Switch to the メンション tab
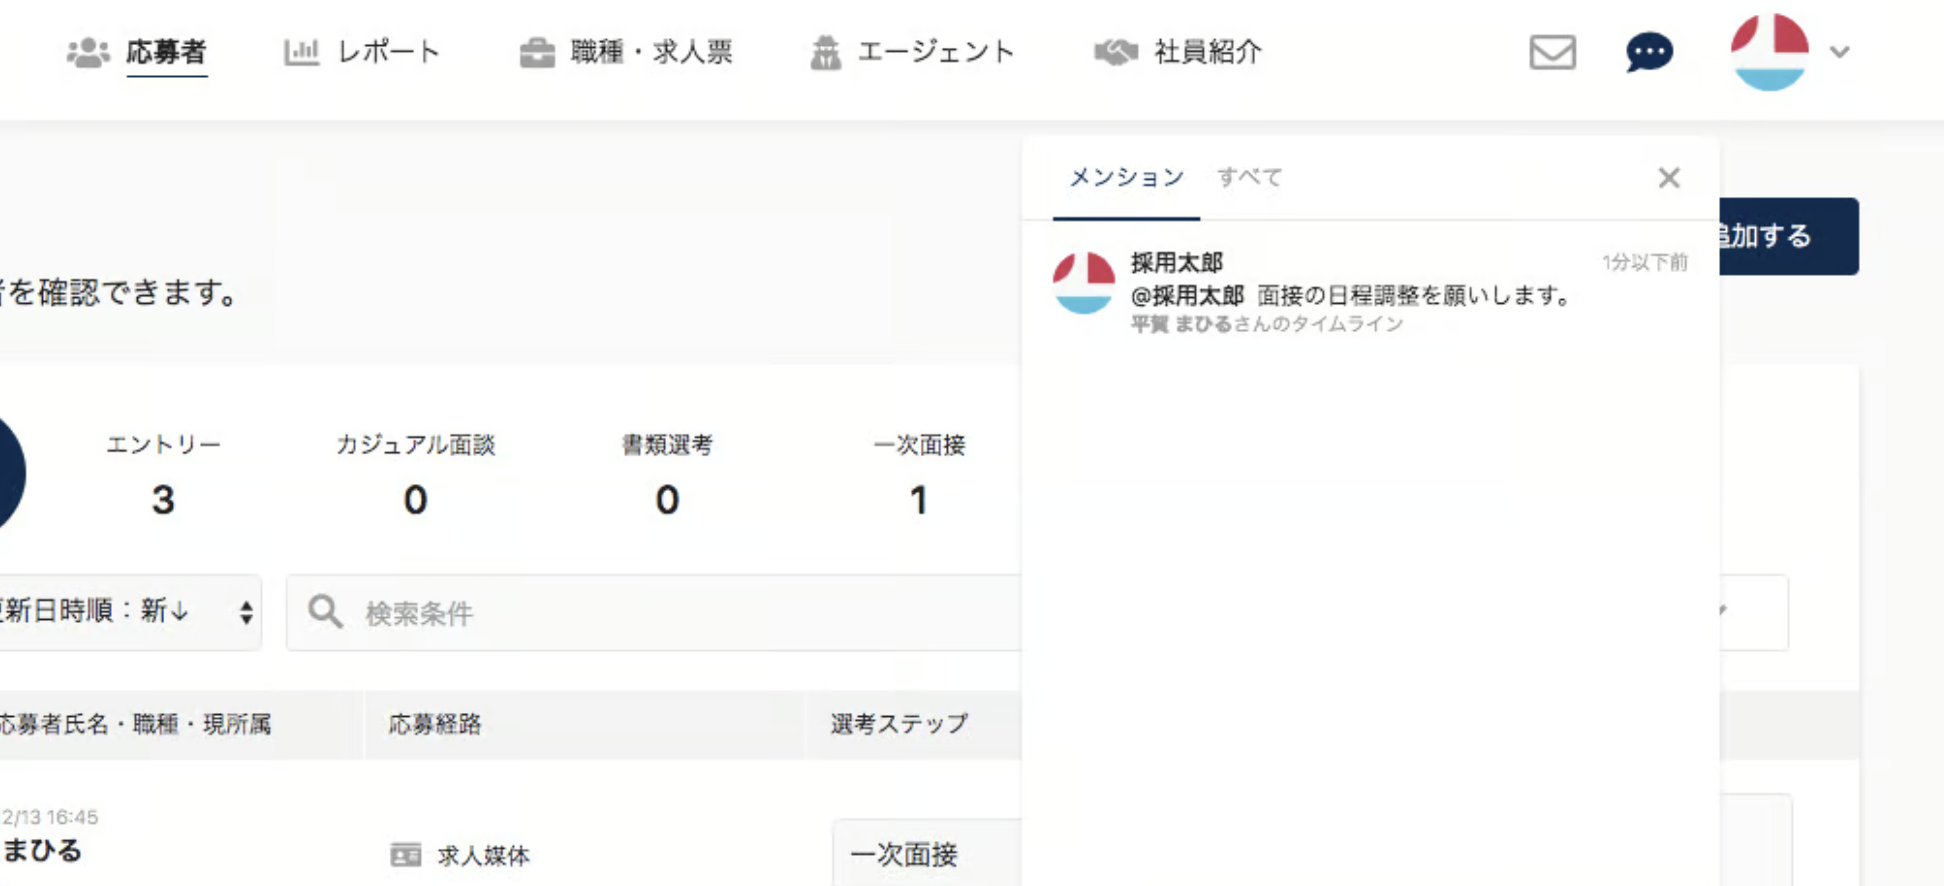 1126,178
